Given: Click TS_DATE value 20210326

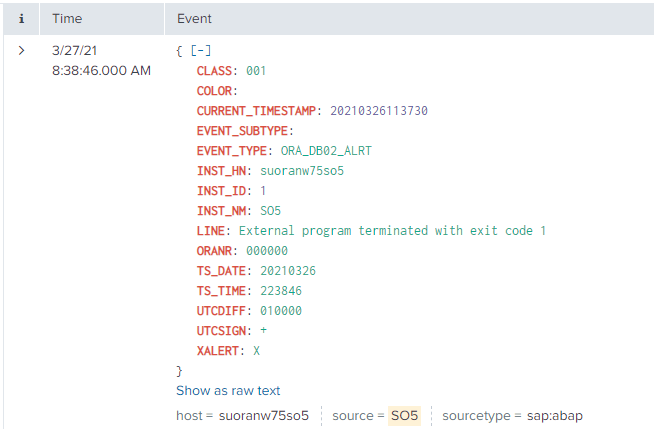Looking at the screenshot, I should tap(288, 271).
